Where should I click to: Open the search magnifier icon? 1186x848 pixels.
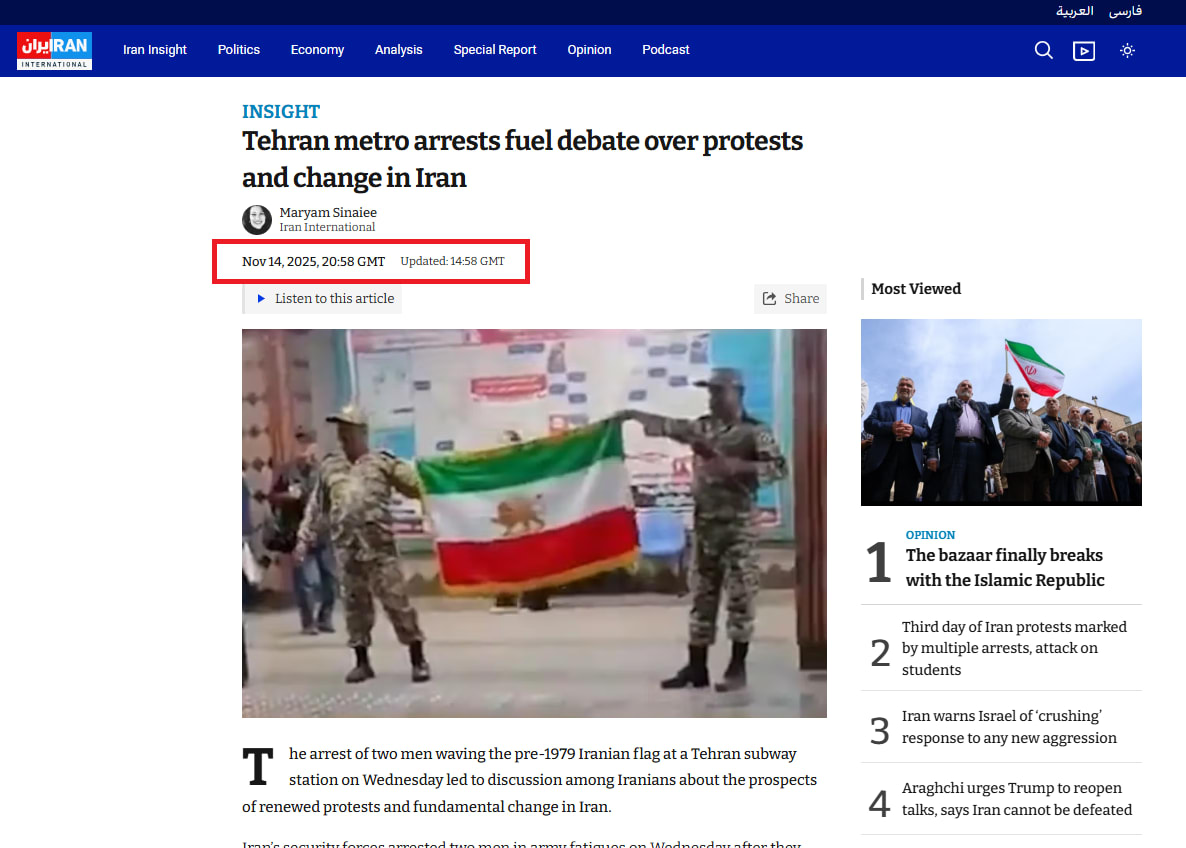1043,50
